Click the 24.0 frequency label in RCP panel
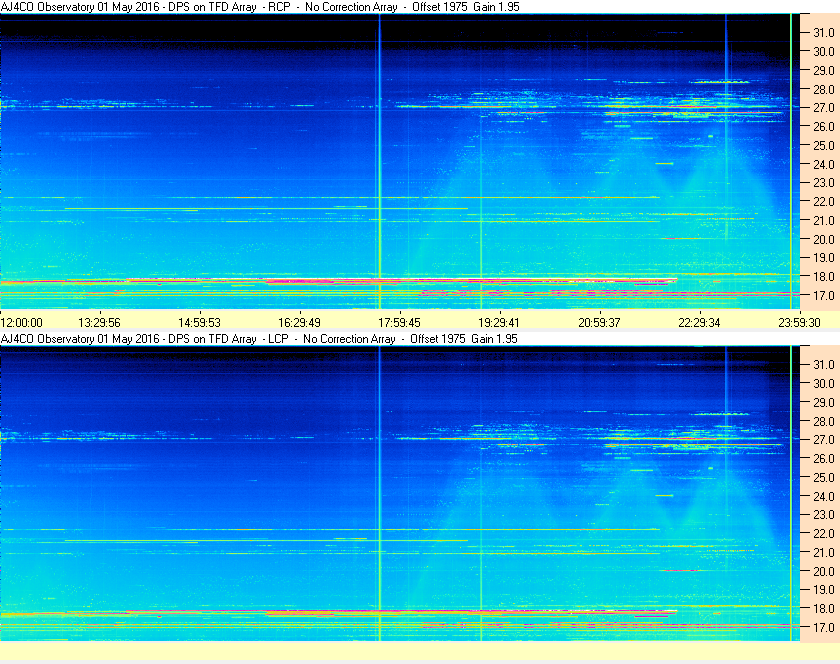The image size is (840, 664). pyautogui.click(x=824, y=164)
